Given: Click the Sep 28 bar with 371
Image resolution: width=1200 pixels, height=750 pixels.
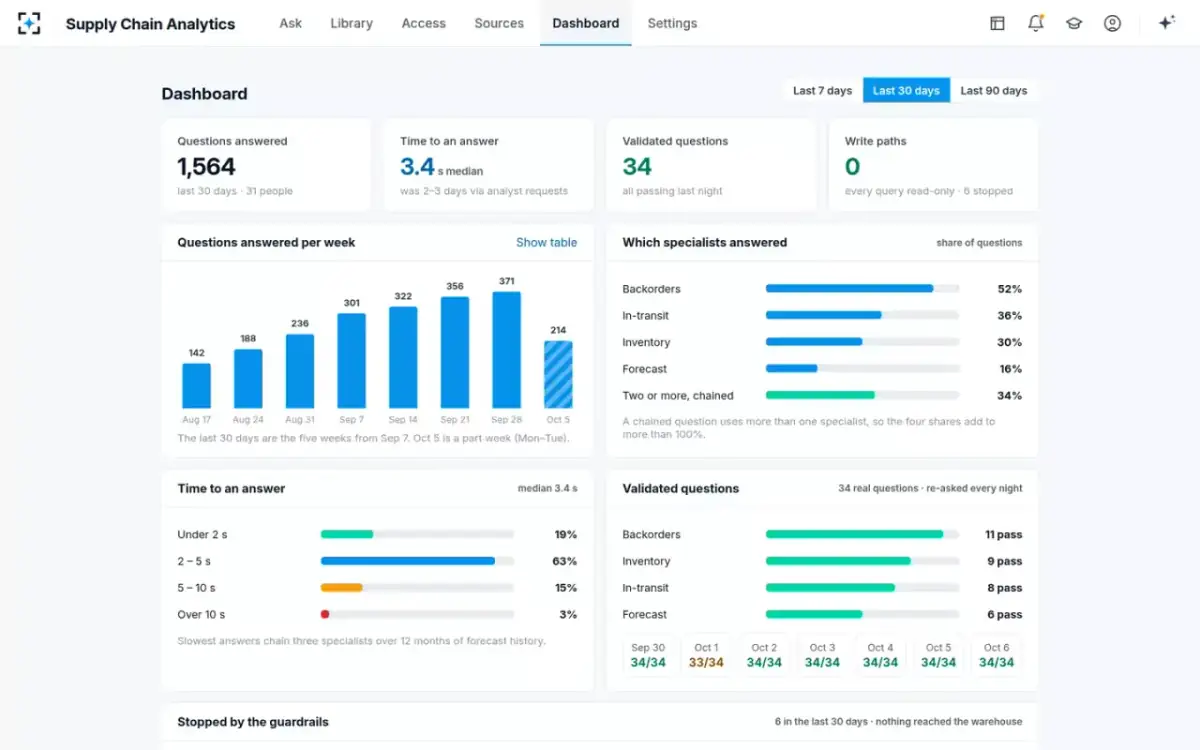Looking at the screenshot, I should [507, 350].
